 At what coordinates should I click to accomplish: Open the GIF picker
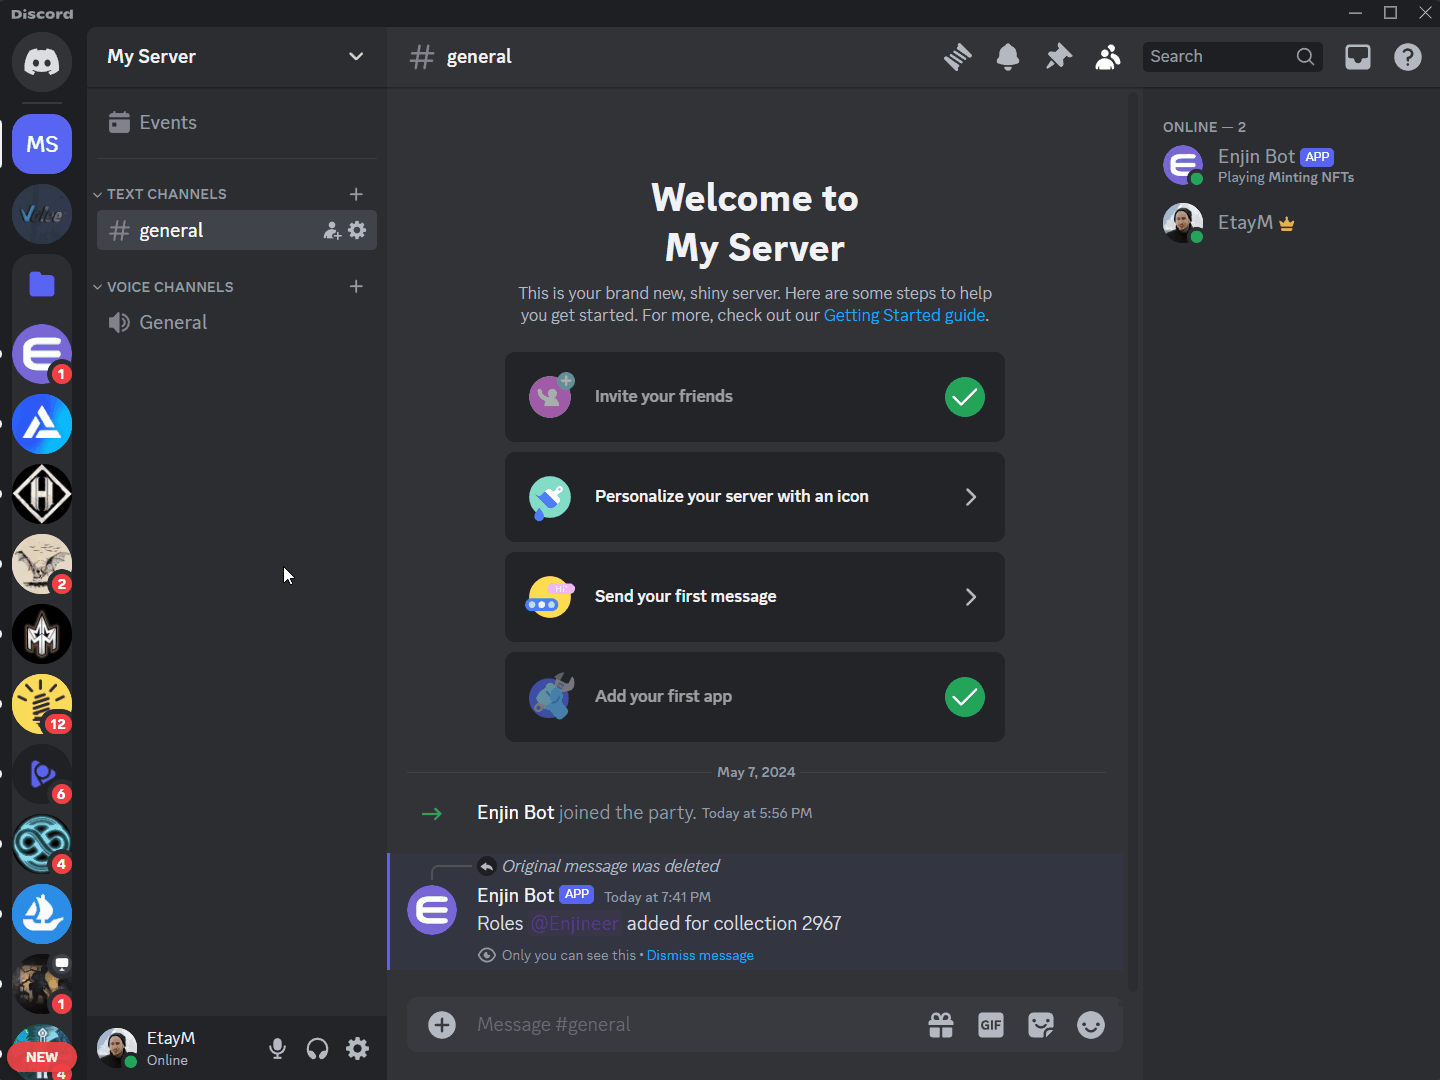click(991, 1025)
